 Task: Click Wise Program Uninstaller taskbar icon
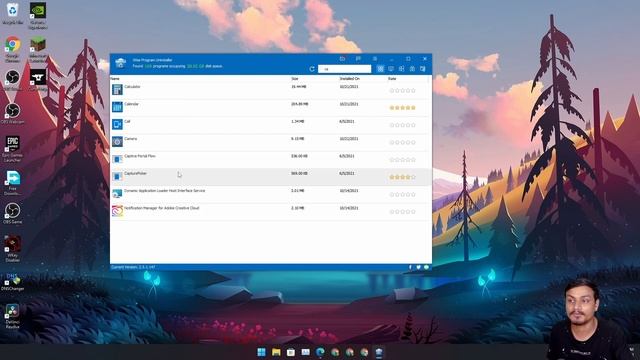click(379, 352)
